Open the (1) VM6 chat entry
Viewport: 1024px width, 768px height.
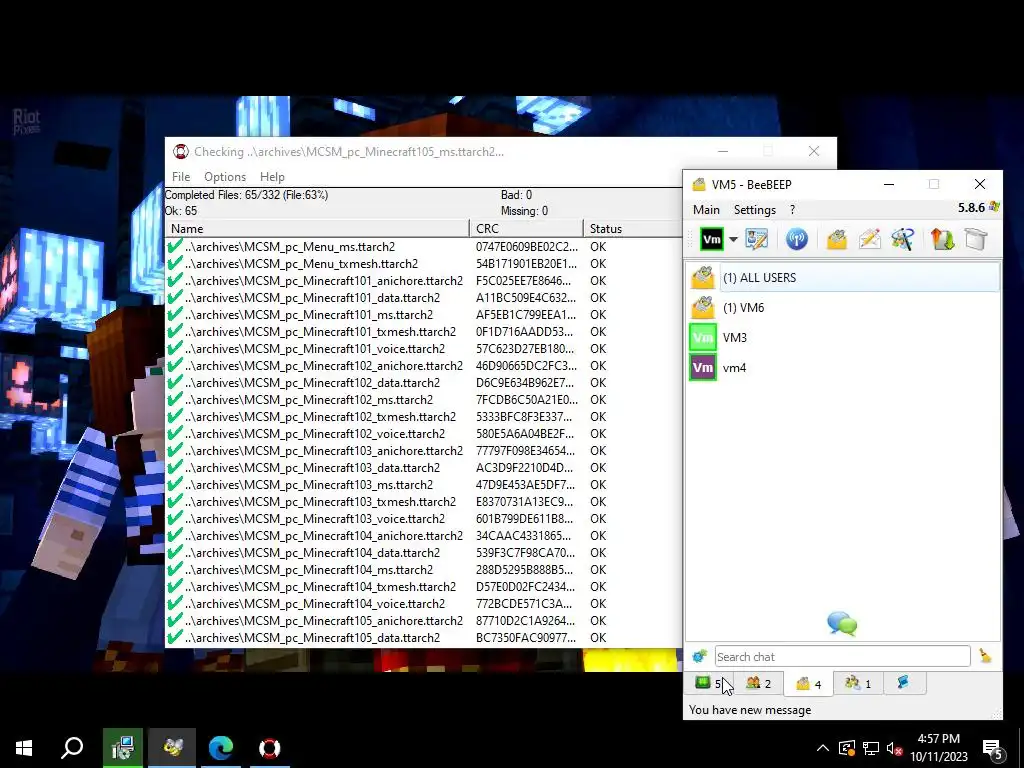click(843, 308)
